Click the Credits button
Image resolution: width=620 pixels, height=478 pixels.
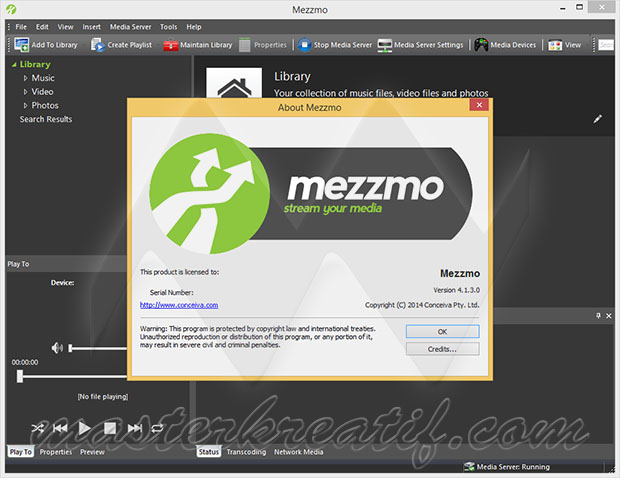[442, 349]
